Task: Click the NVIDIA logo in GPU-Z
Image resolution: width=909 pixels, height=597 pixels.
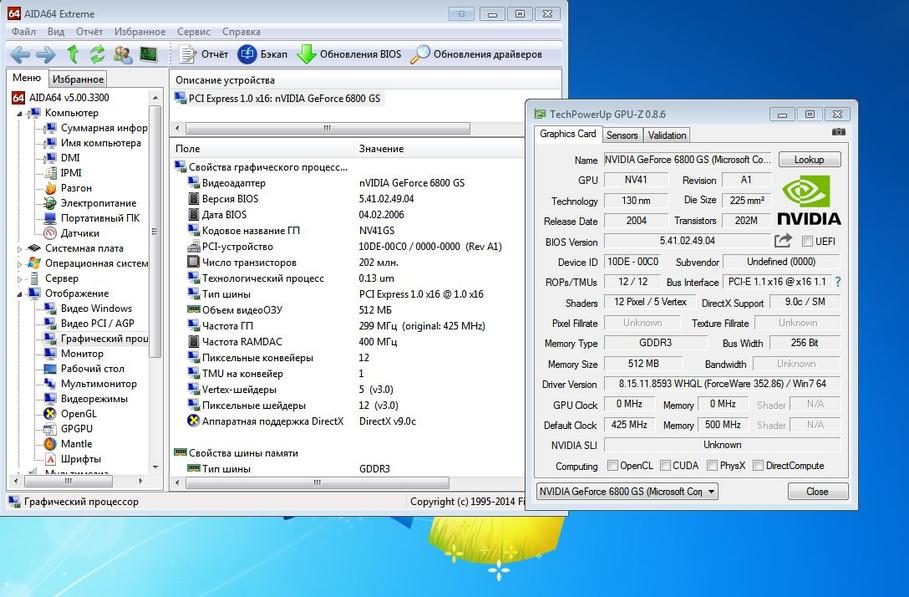Action: pos(809,201)
